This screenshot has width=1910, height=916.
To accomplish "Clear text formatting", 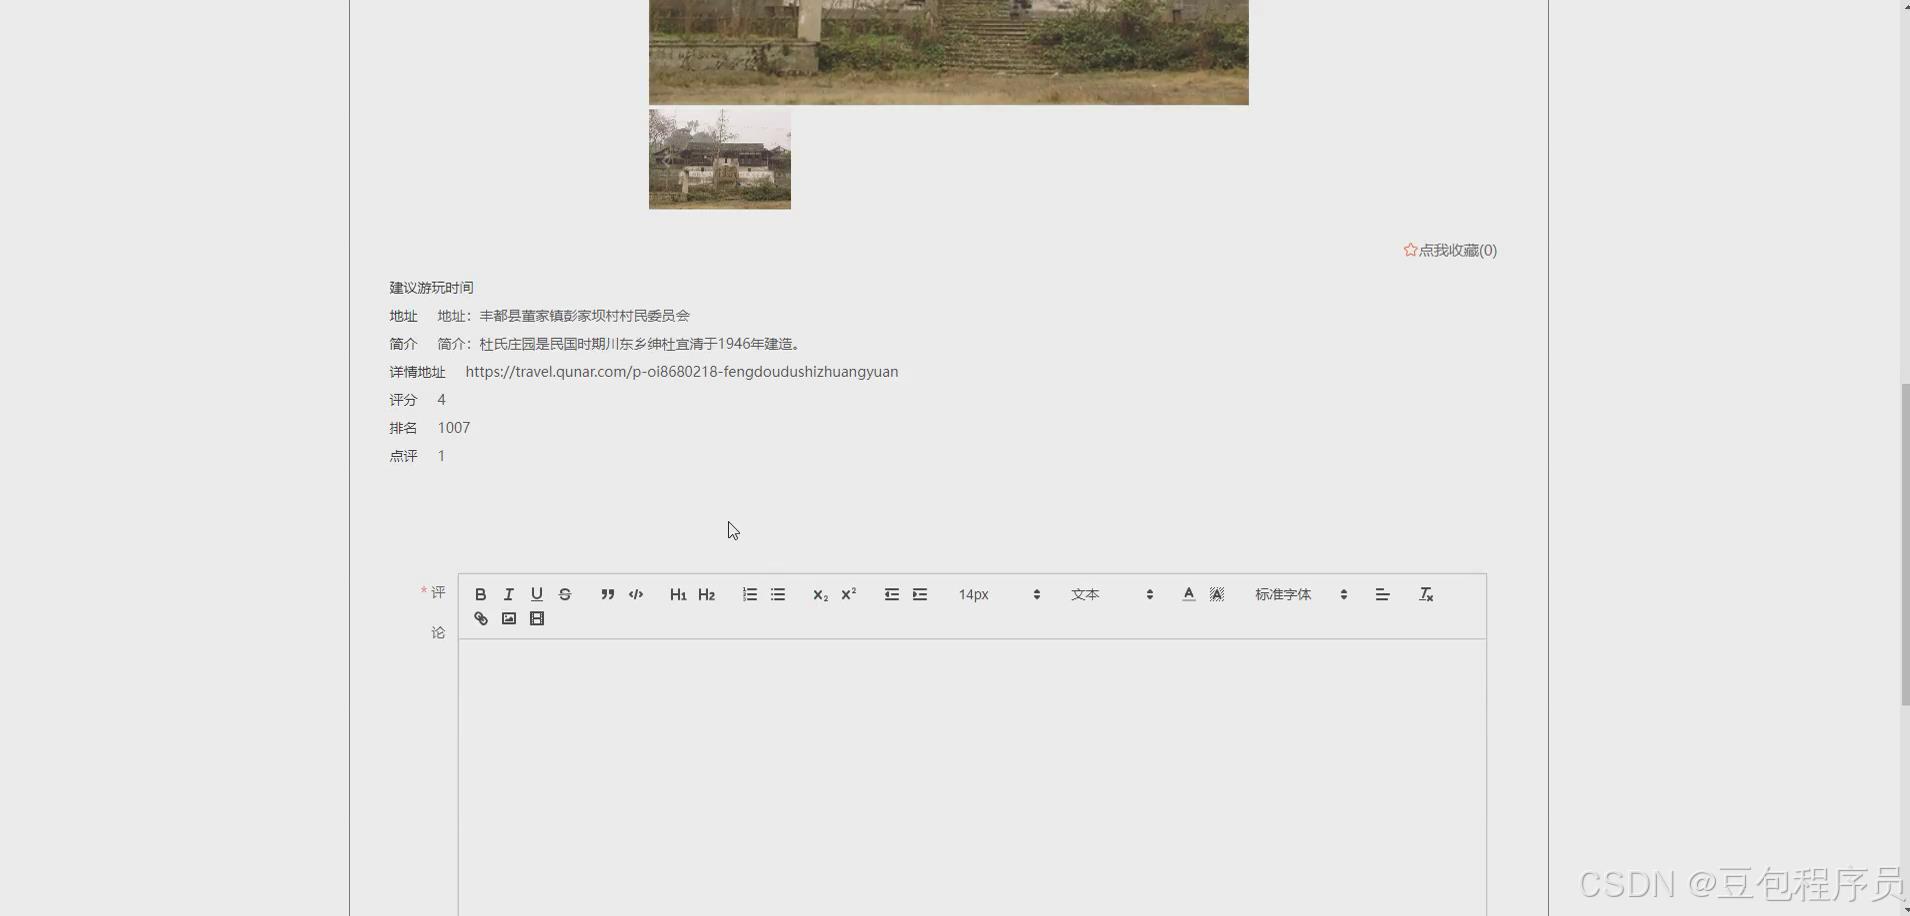I will point(1426,594).
